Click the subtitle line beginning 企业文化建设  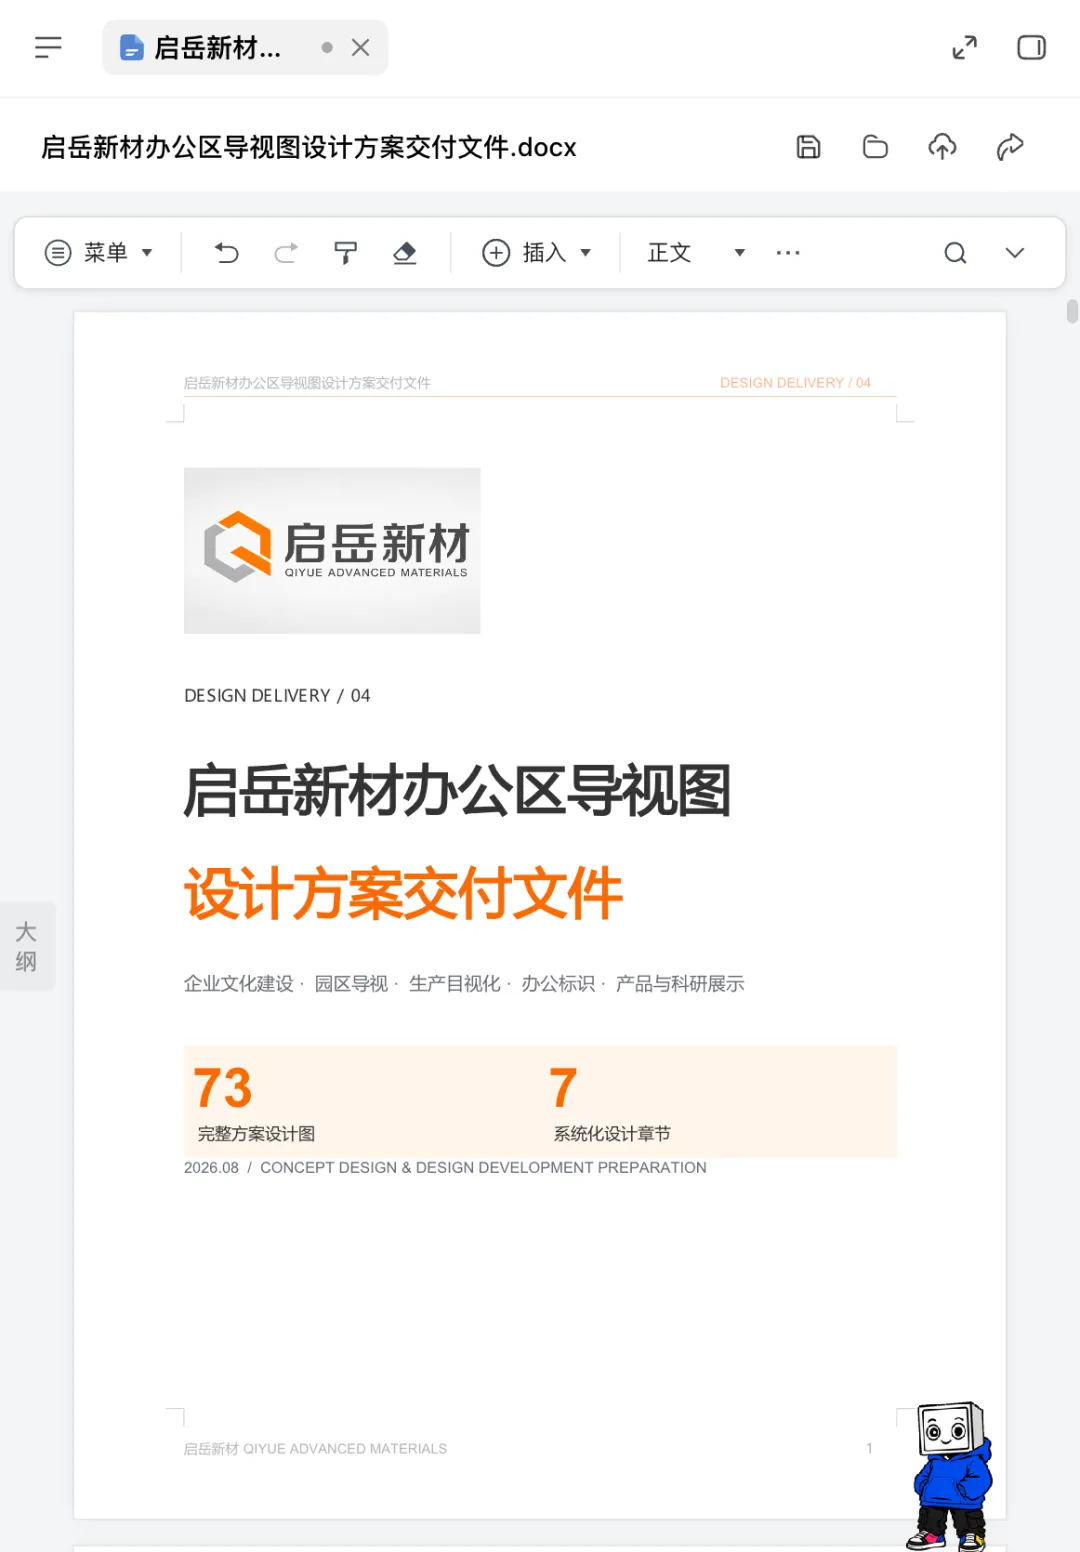(x=464, y=984)
